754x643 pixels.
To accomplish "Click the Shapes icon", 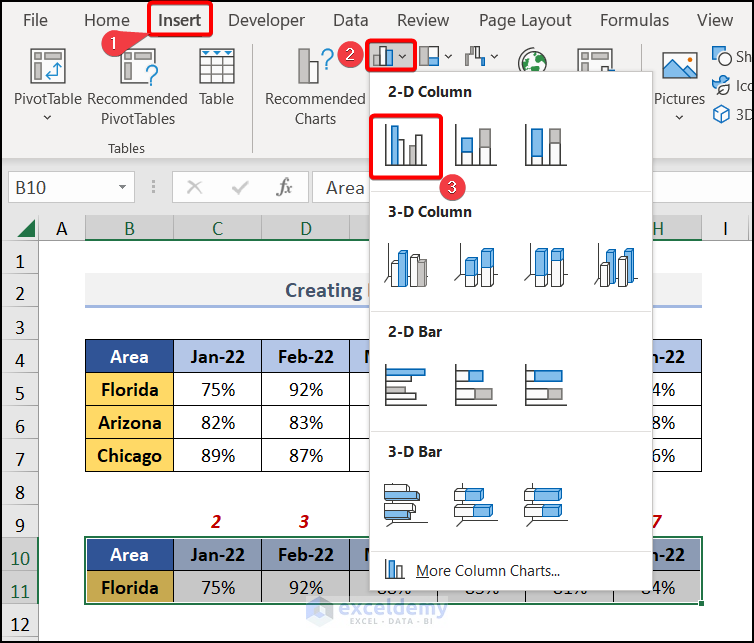I will [x=722, y=56].
